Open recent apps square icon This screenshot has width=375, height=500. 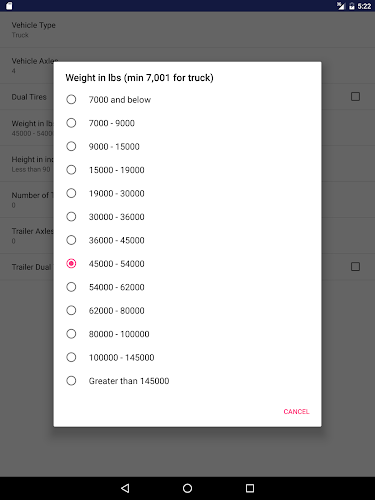[x=250, y=488]
